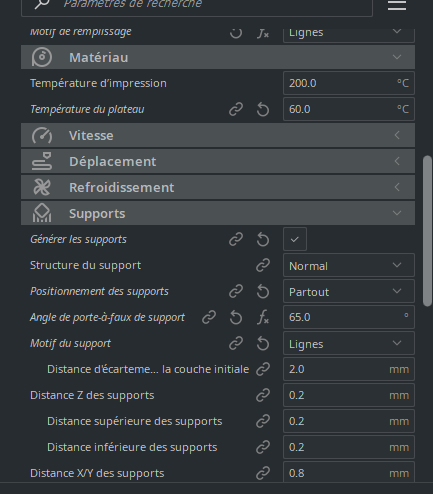Click the Matériau spool icon

pos(42,57)
